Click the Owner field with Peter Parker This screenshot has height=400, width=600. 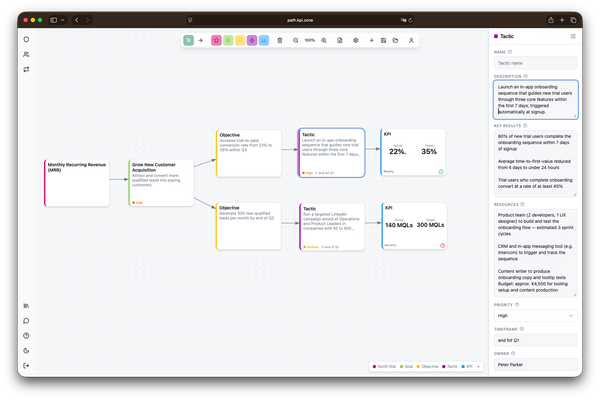[535, 365]
